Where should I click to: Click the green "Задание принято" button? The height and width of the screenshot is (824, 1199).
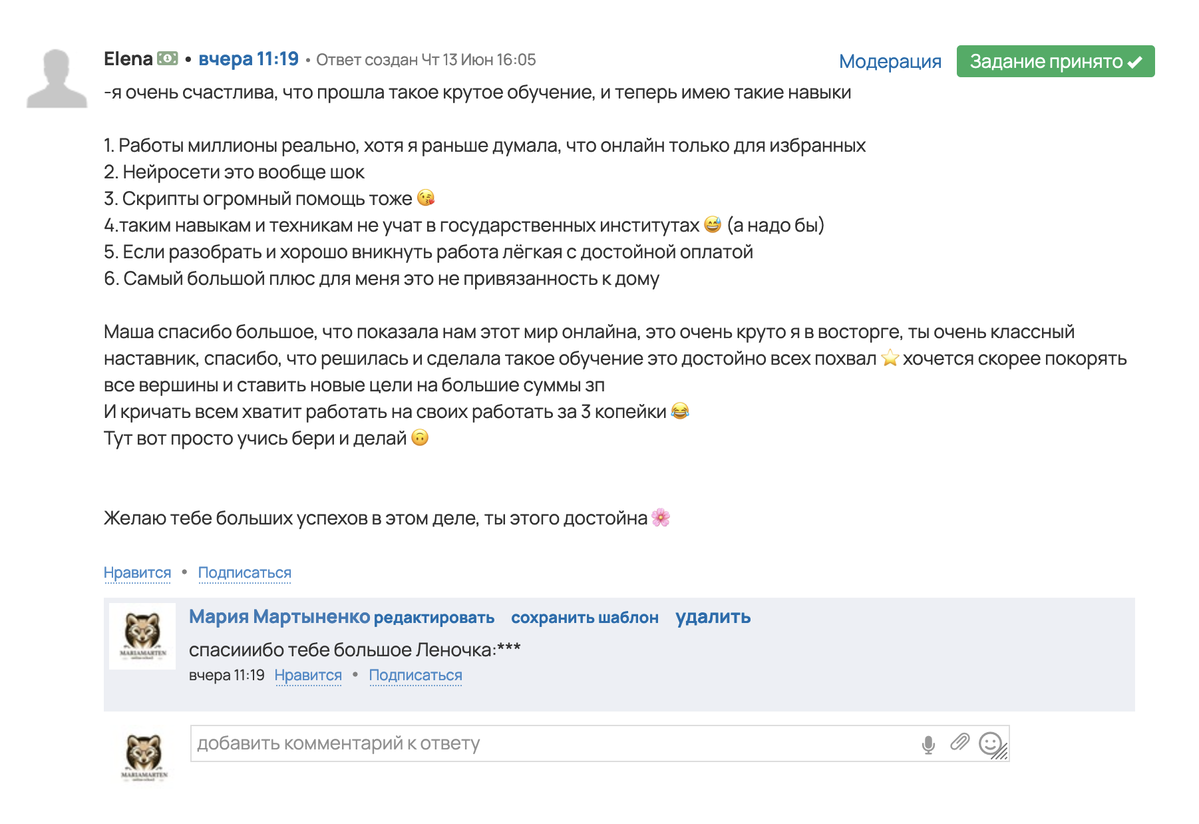click(1055, 61)
